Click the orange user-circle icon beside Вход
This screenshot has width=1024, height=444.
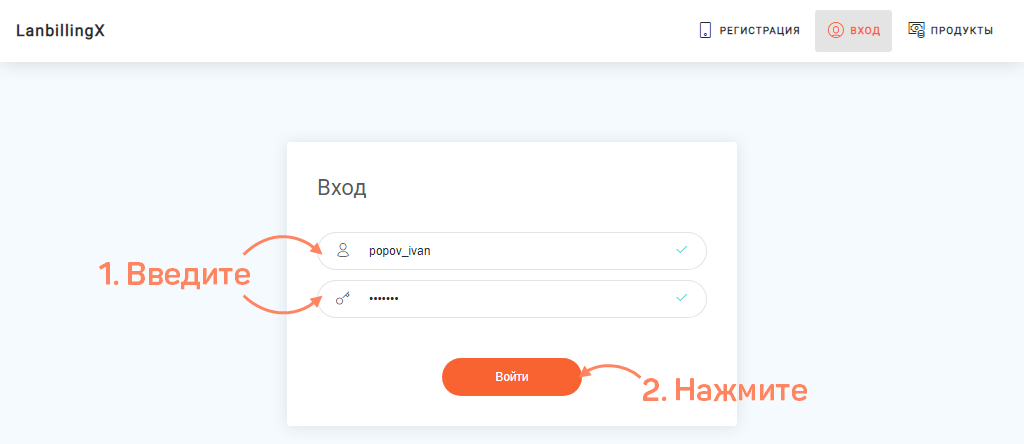835,30
